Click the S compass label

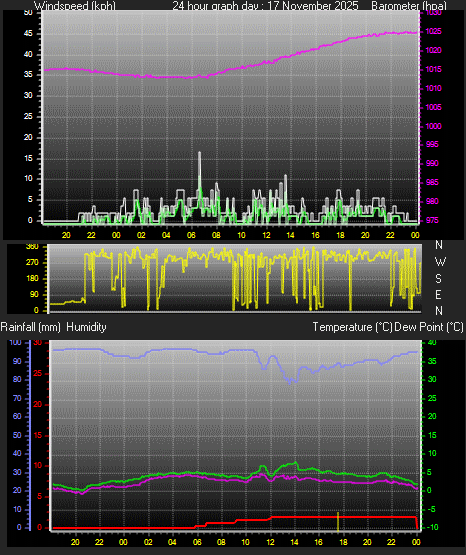438,279
